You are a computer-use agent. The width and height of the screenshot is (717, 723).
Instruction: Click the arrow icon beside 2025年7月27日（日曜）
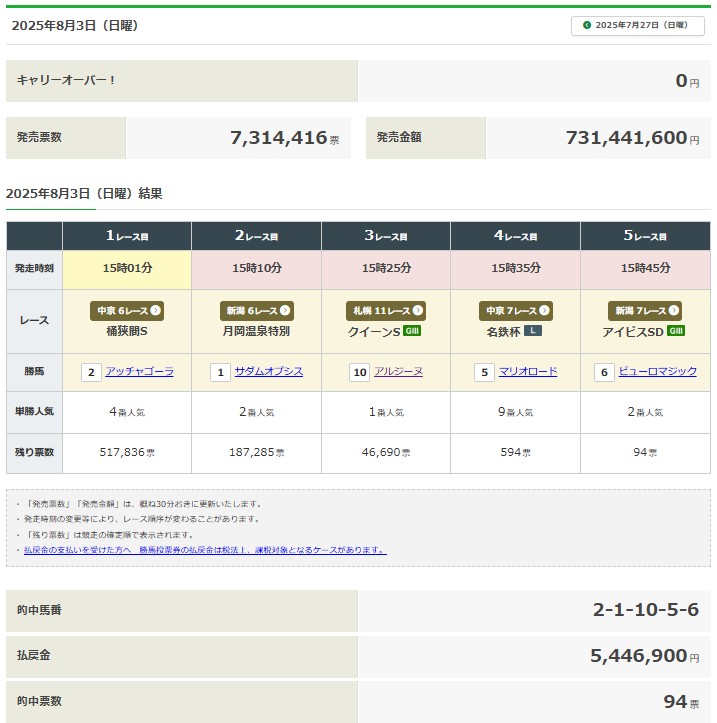(x=587, y=26)
